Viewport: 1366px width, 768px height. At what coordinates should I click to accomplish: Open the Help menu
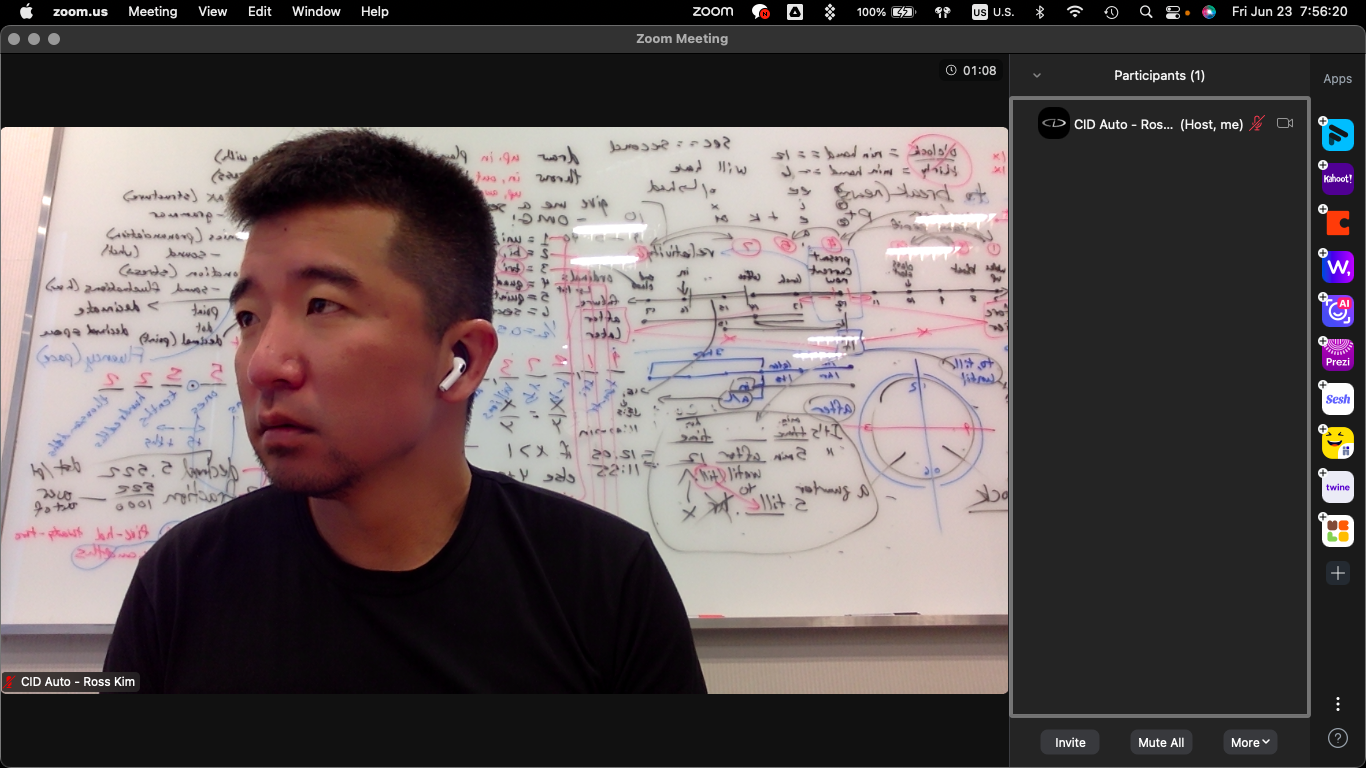(x=375, y=12)
